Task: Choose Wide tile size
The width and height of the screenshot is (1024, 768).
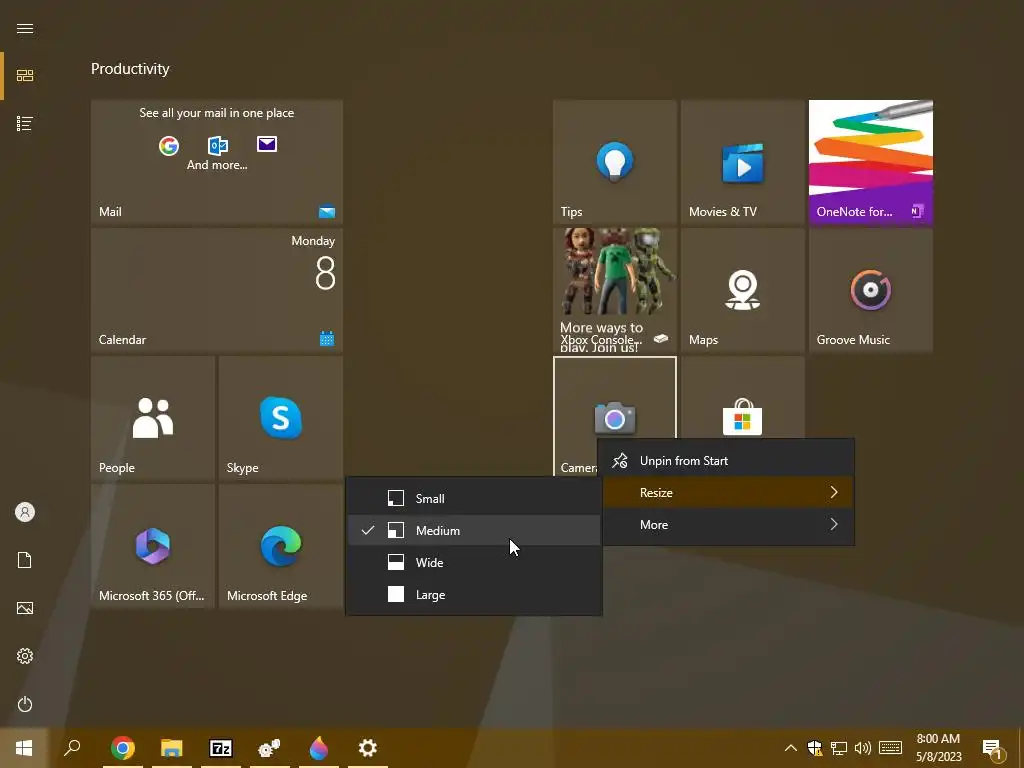Action: click(474, 562)
